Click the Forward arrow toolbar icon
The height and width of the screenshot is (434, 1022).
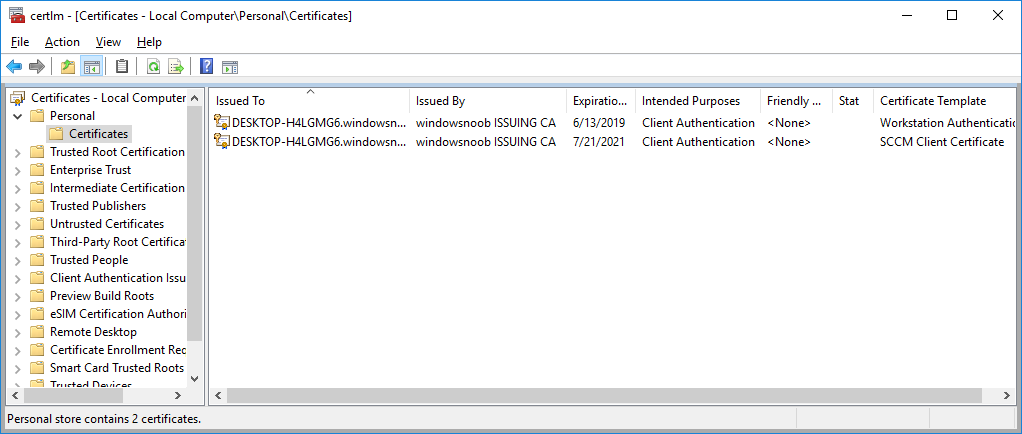tap(36, 66)
